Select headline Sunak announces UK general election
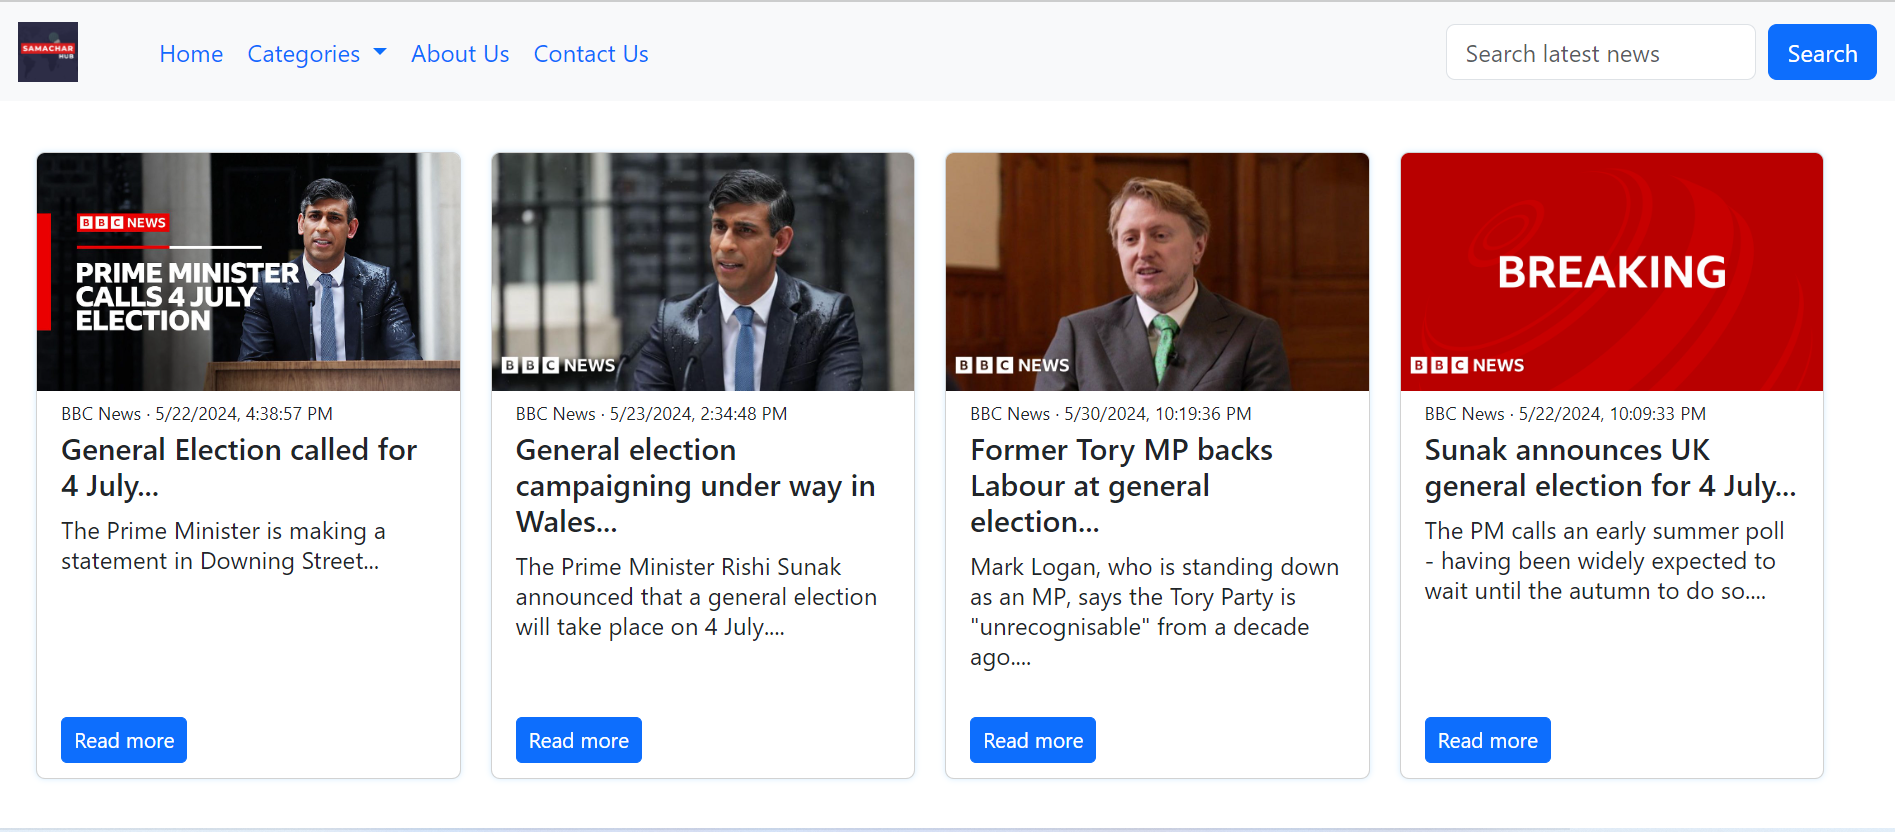Image resolution: width=1895 pixels, height=832 pixels. [1610, 468]
